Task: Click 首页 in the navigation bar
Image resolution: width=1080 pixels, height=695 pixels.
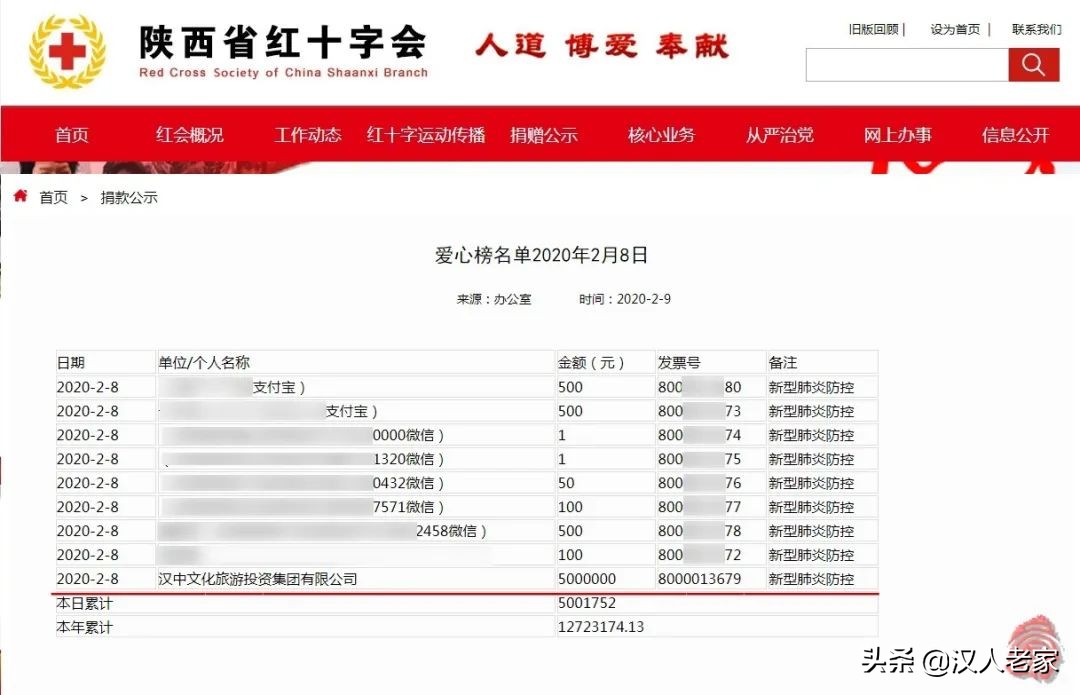Action: pyautogui.click(x=71, y=133)
